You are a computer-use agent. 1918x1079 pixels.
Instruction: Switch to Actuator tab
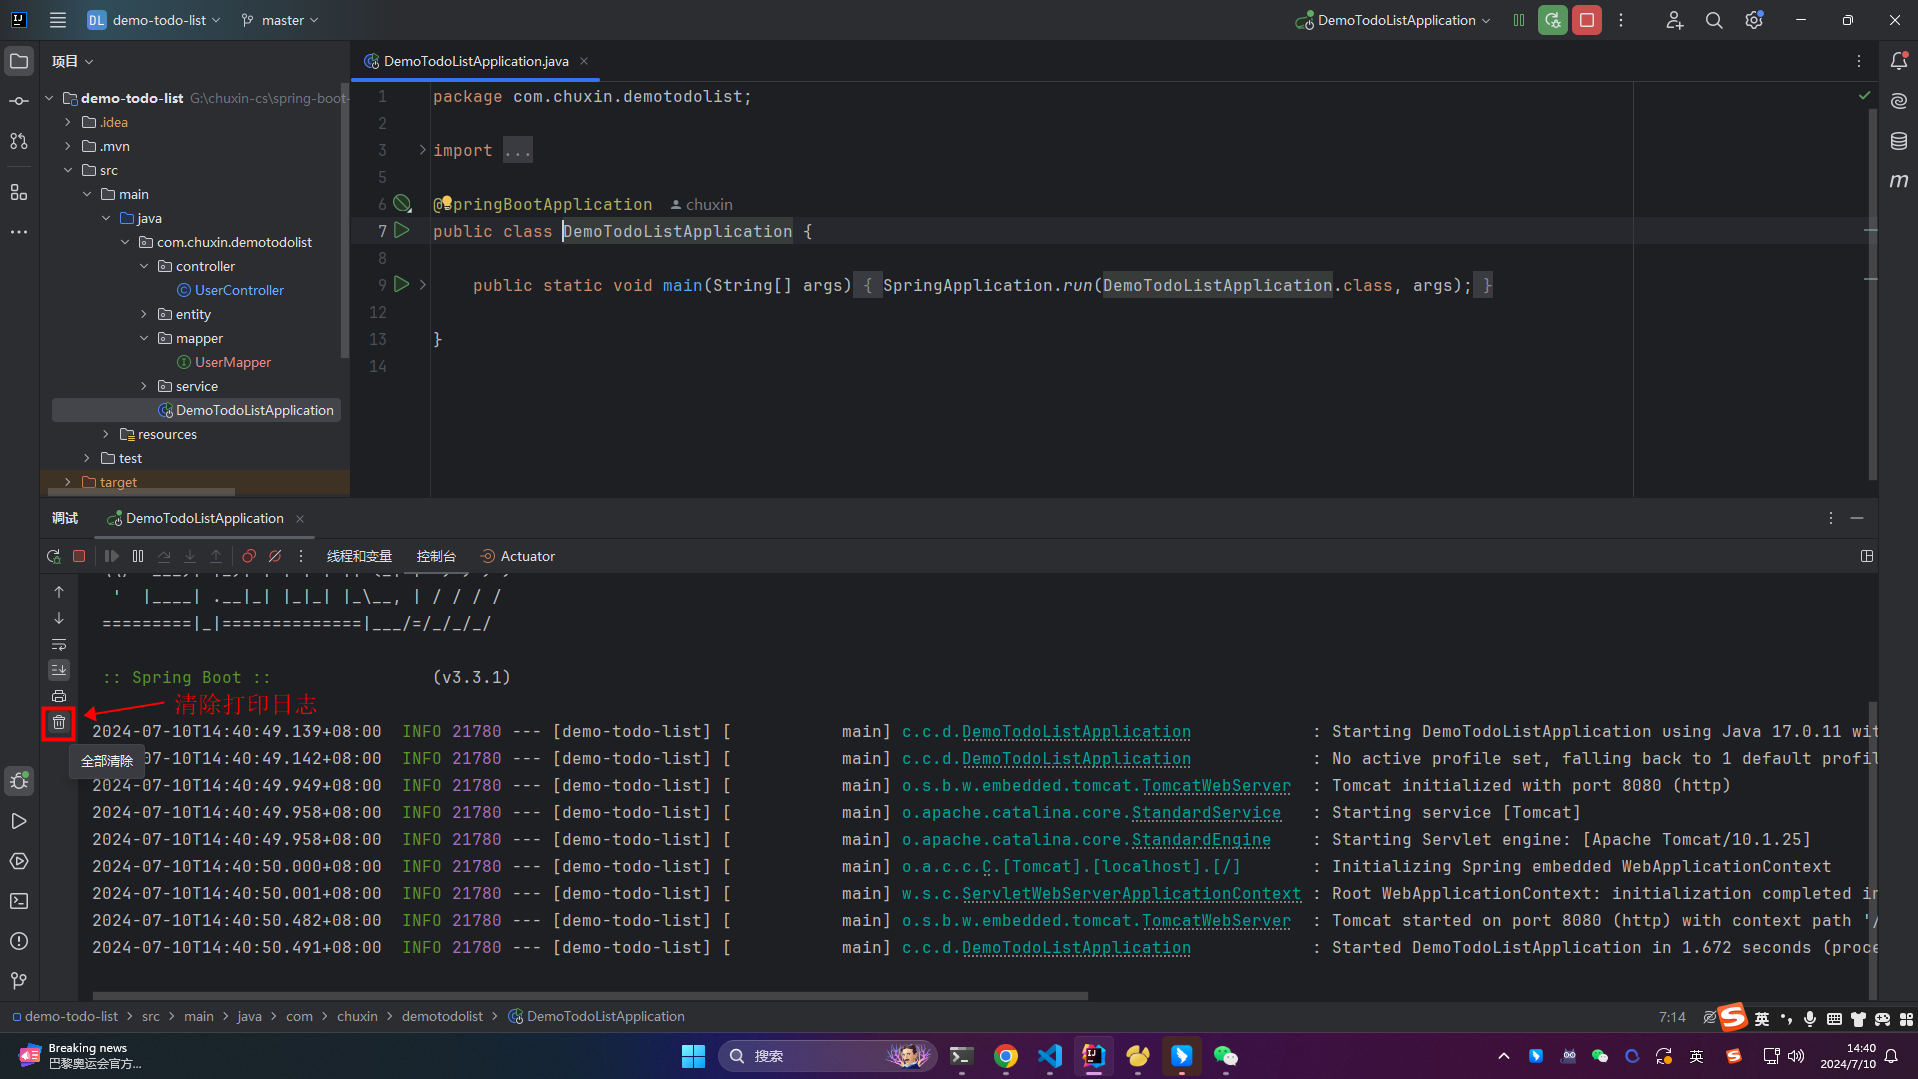click(x=518, y=556)
